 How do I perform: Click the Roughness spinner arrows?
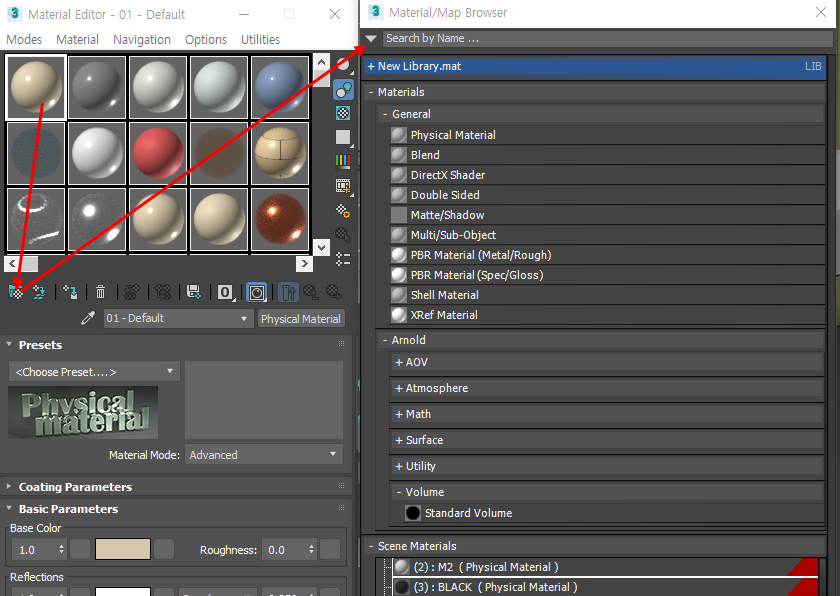point(311,549)
